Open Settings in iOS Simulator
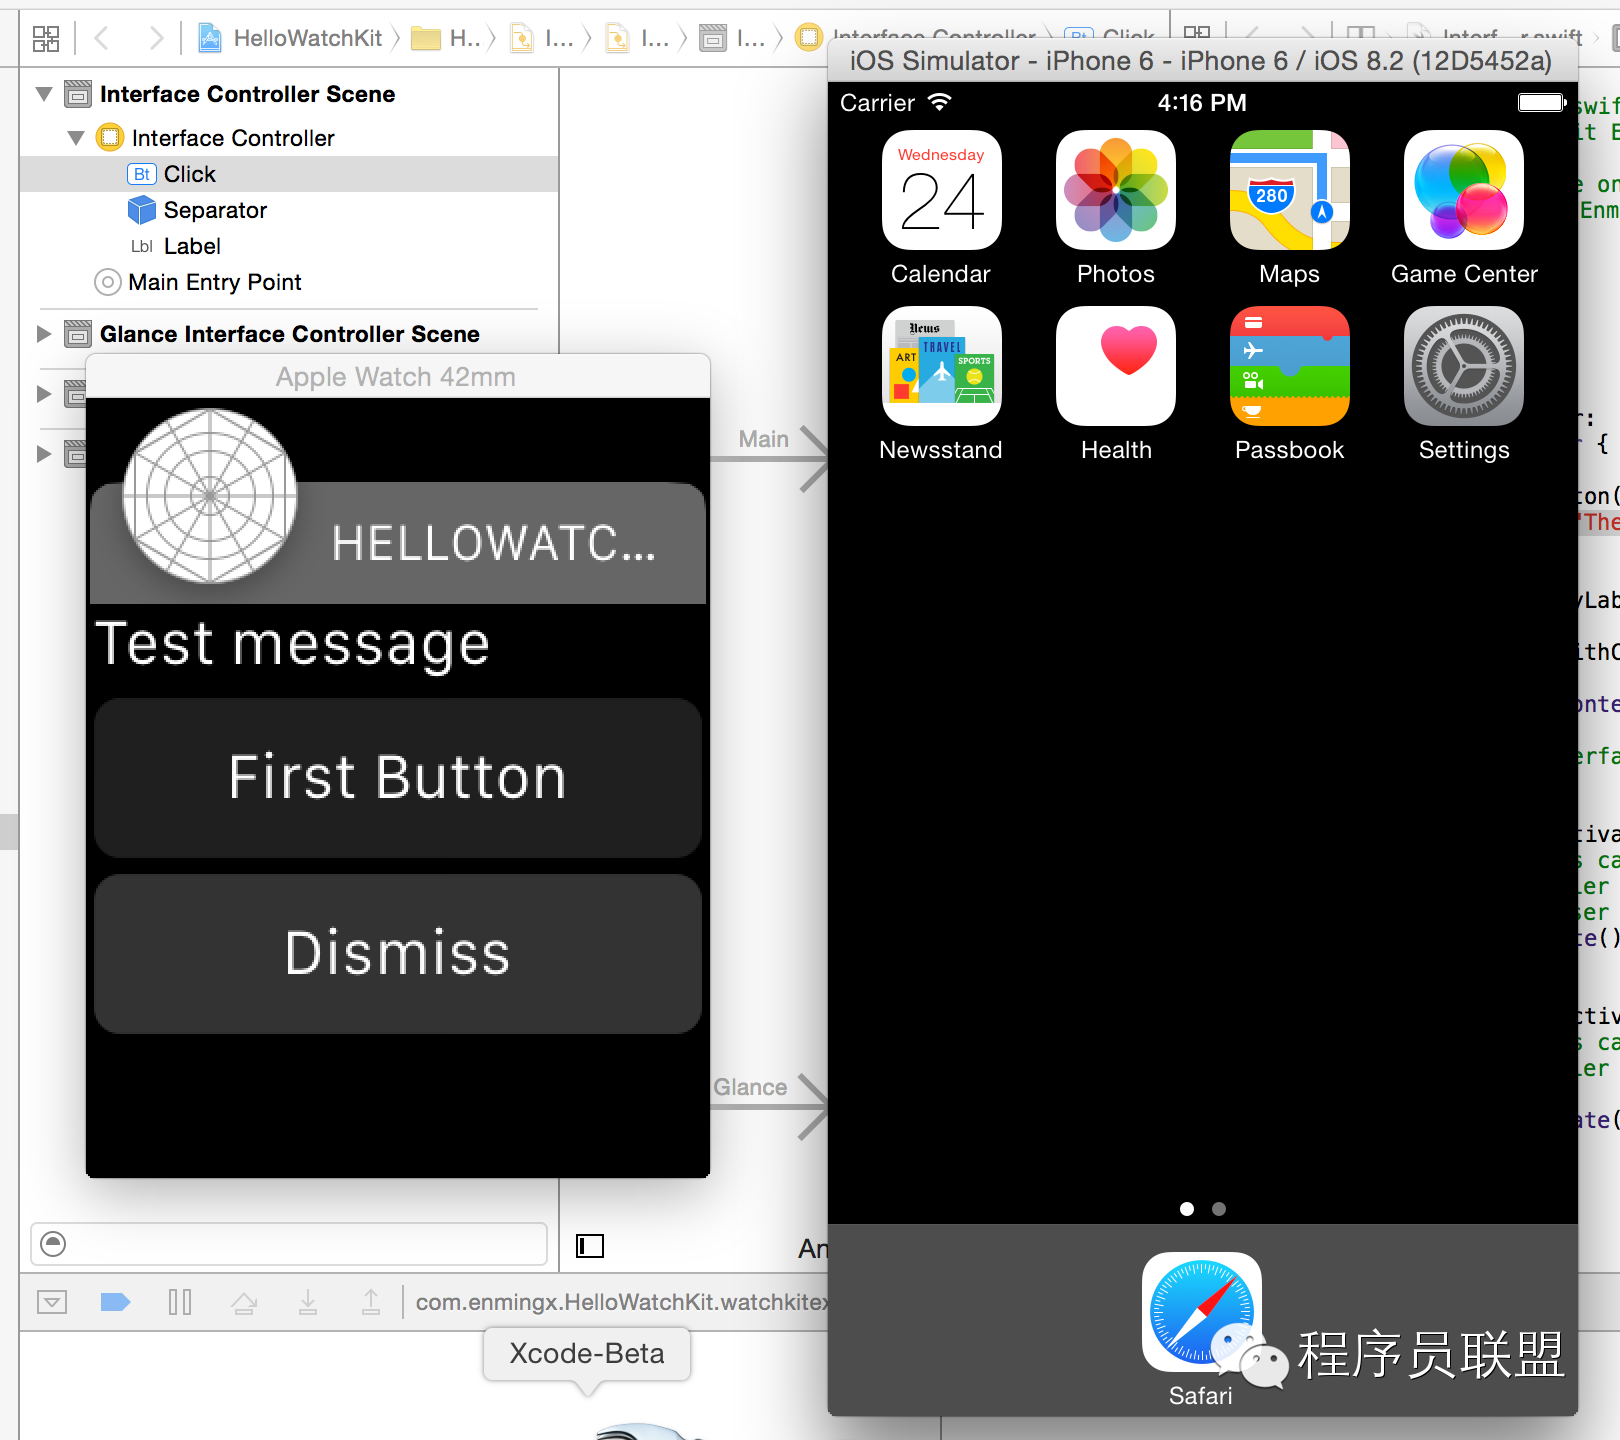 (1464, 366)
